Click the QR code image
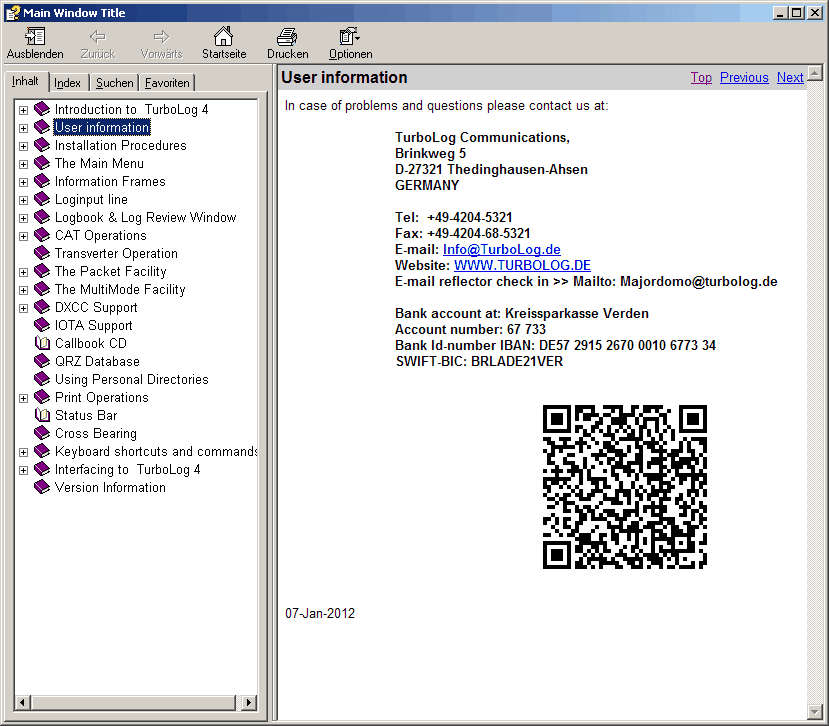 [625, 487]
